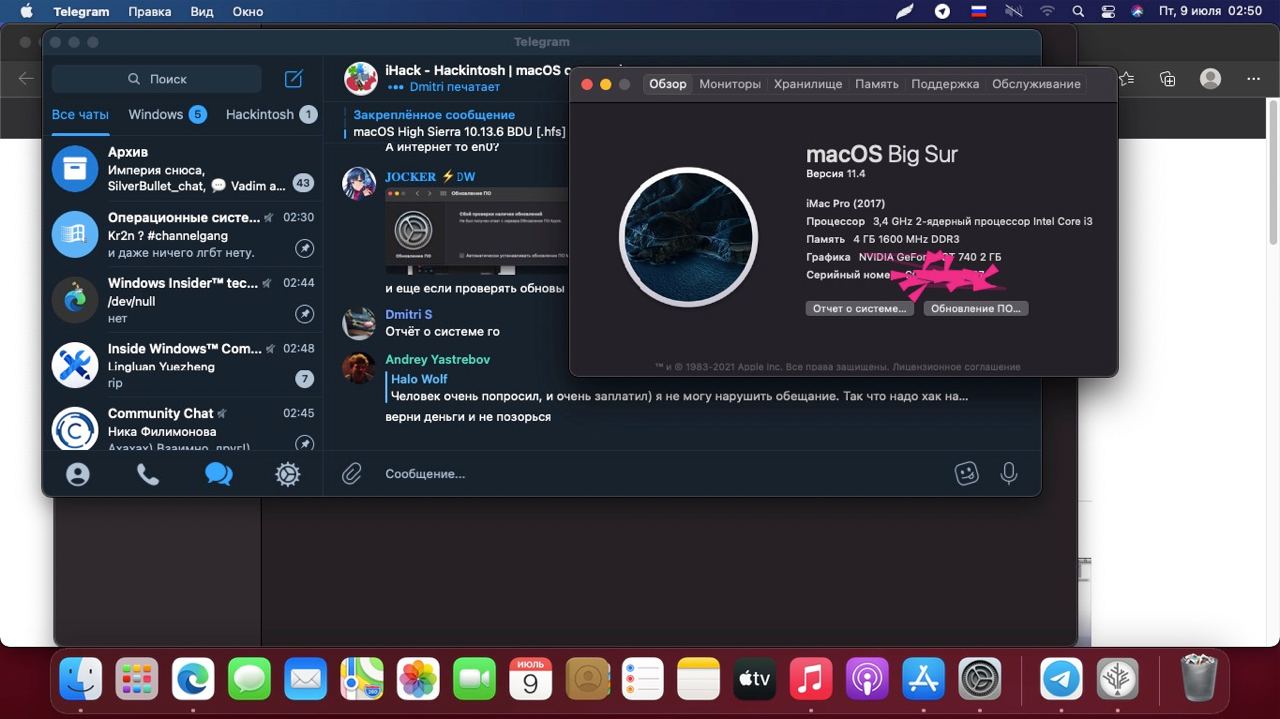
Task: Click the Edge back arrow button
Action: (26, 79)
